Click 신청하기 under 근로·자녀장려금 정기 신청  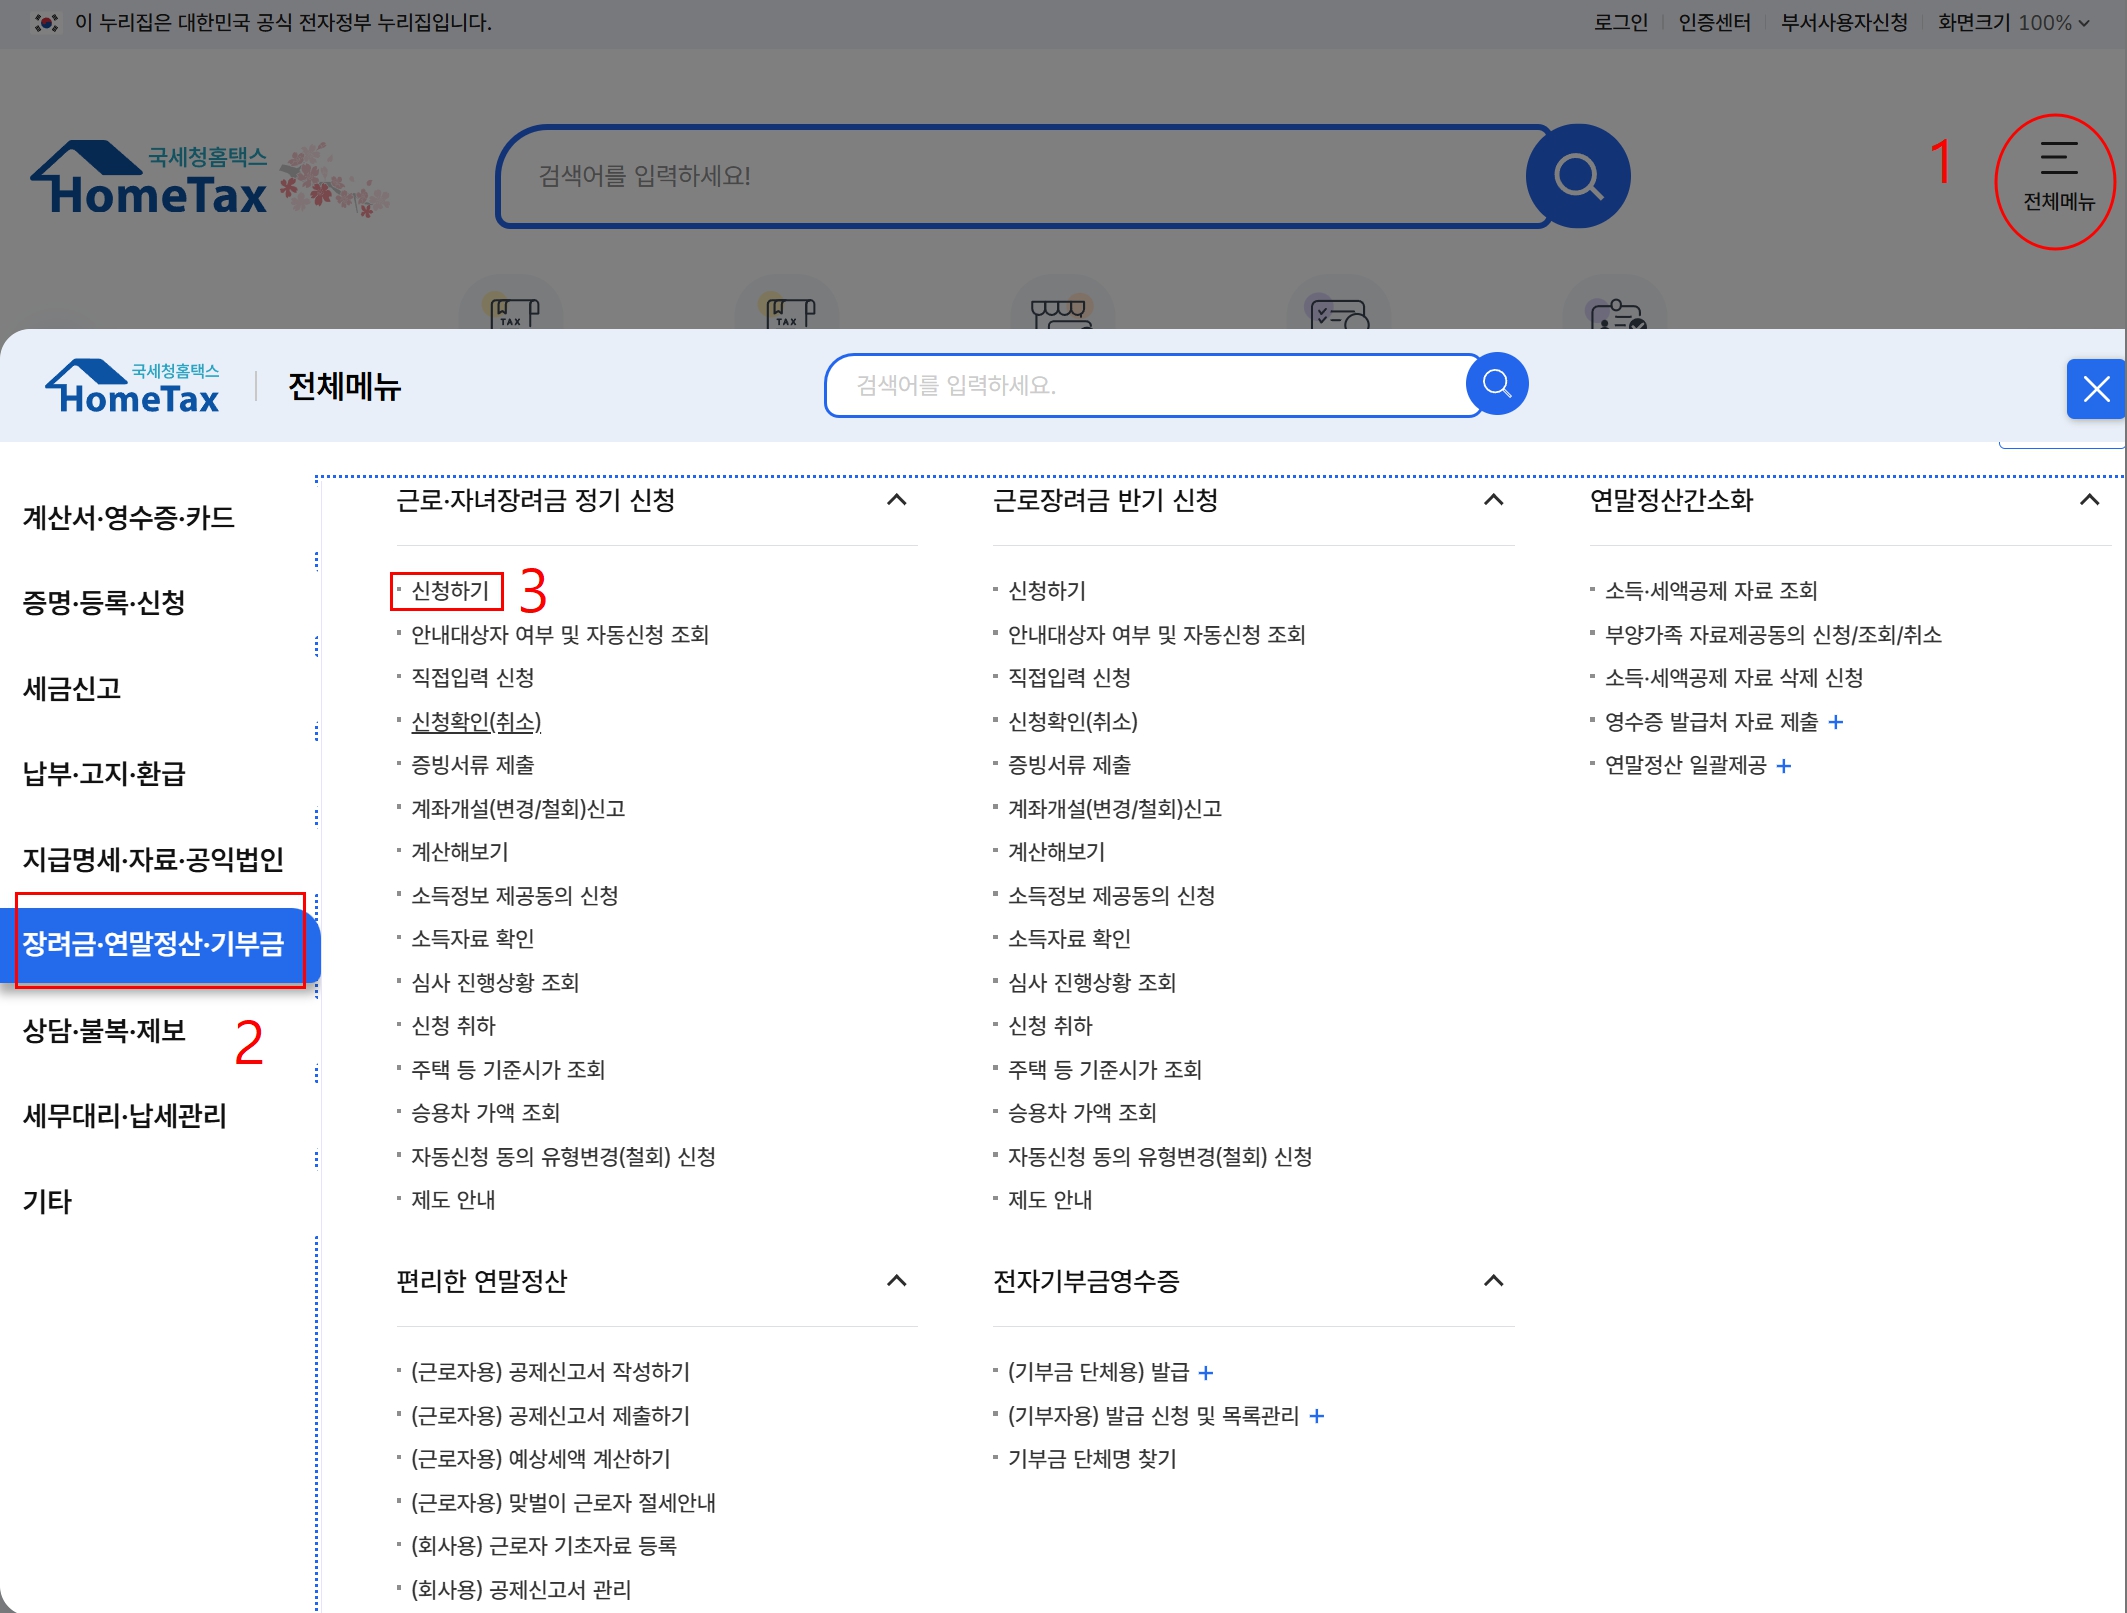pos(450,591)
